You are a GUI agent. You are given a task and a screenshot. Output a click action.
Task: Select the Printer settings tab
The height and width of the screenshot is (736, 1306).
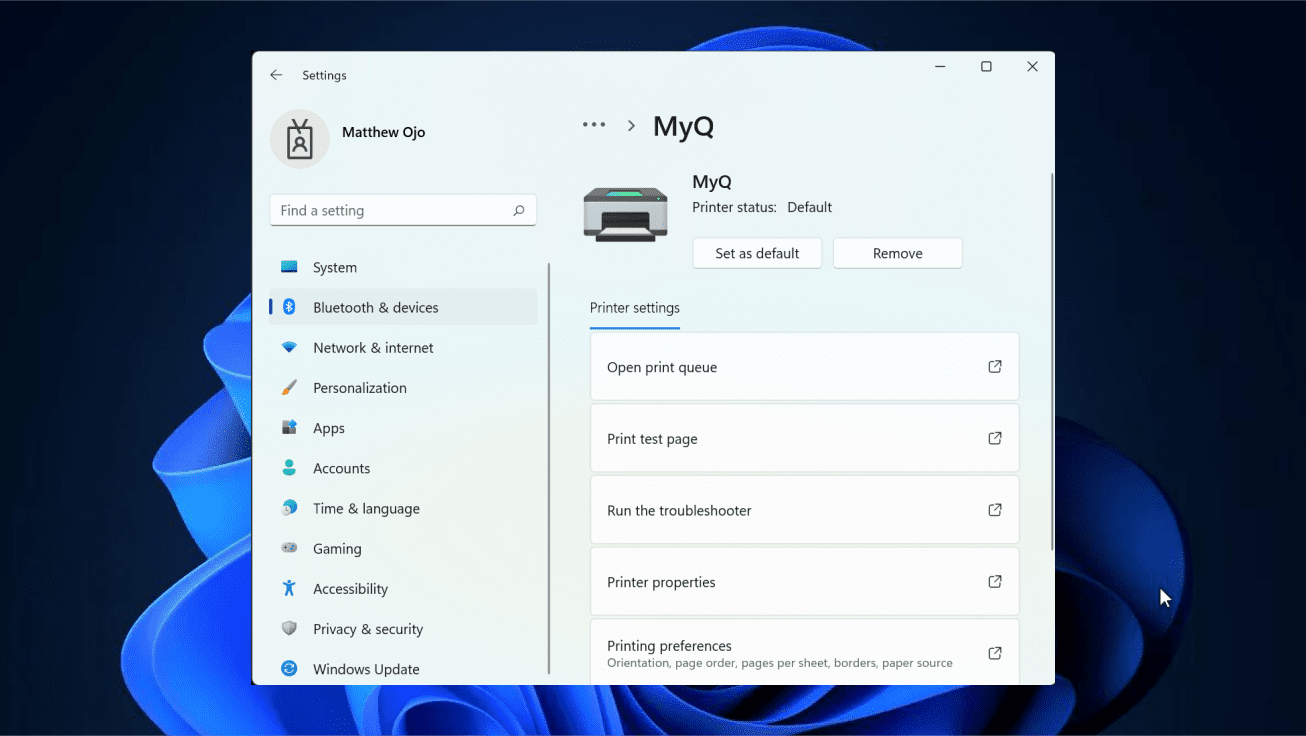coord(634,308)
